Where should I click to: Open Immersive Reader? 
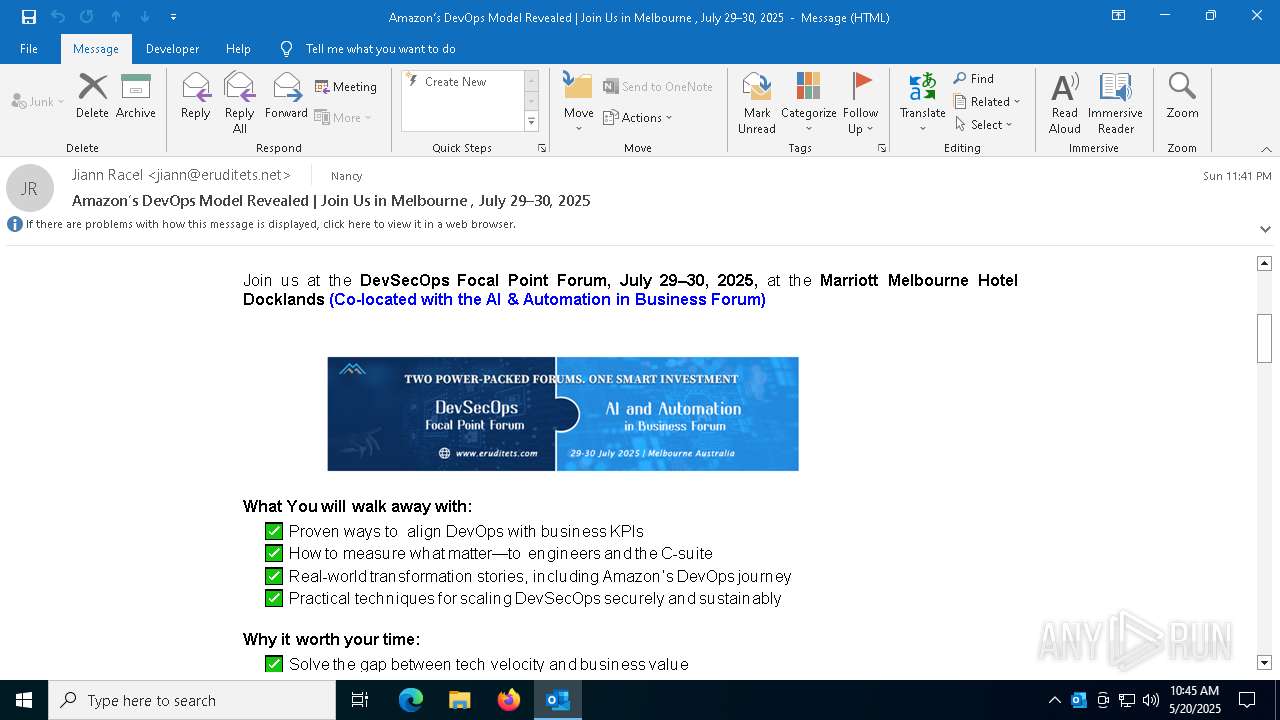[x=1115, y=103]
